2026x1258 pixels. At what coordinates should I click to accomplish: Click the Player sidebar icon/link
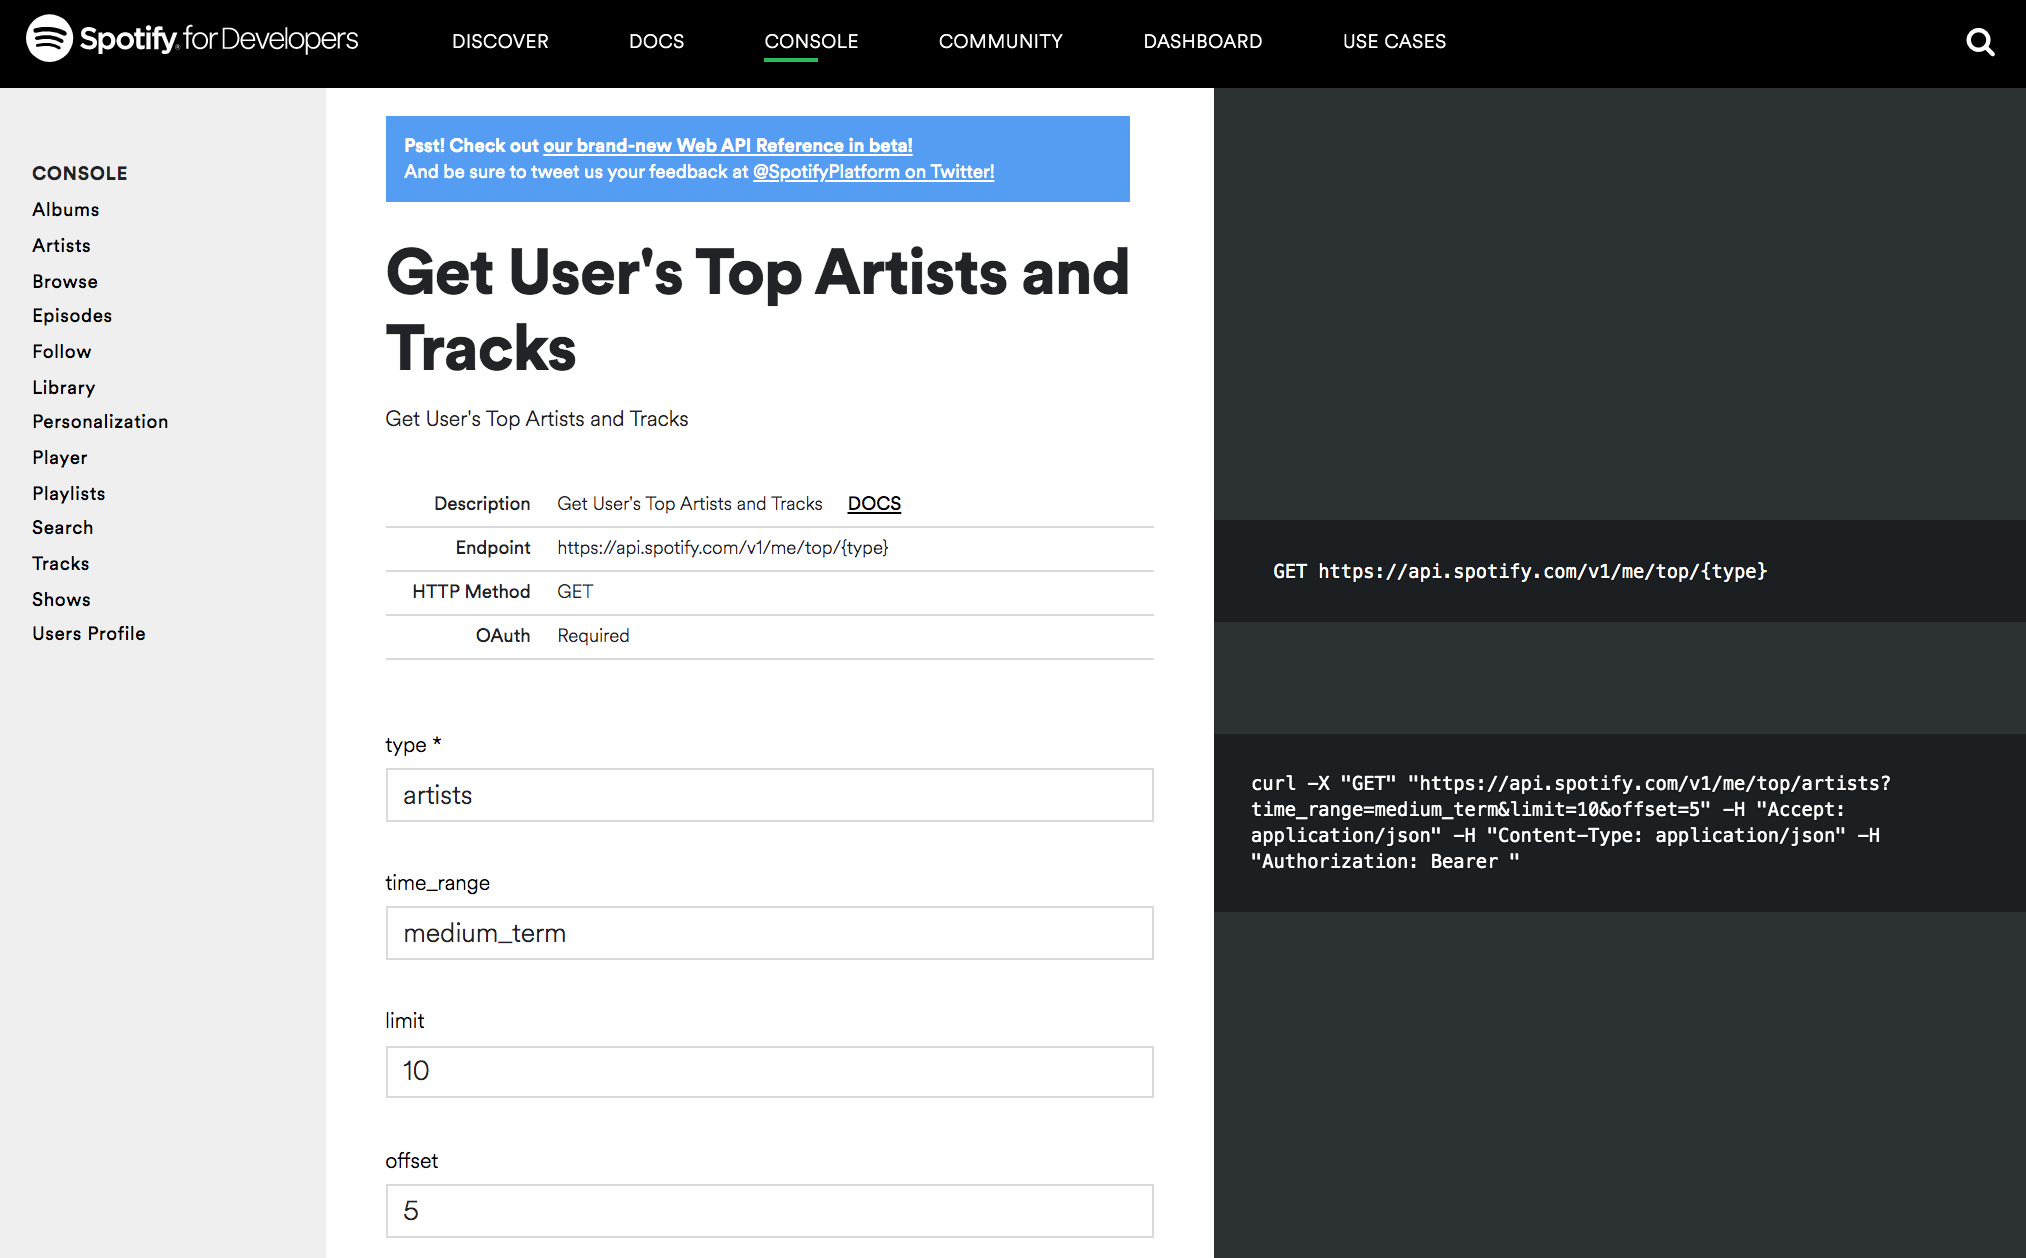59,457
